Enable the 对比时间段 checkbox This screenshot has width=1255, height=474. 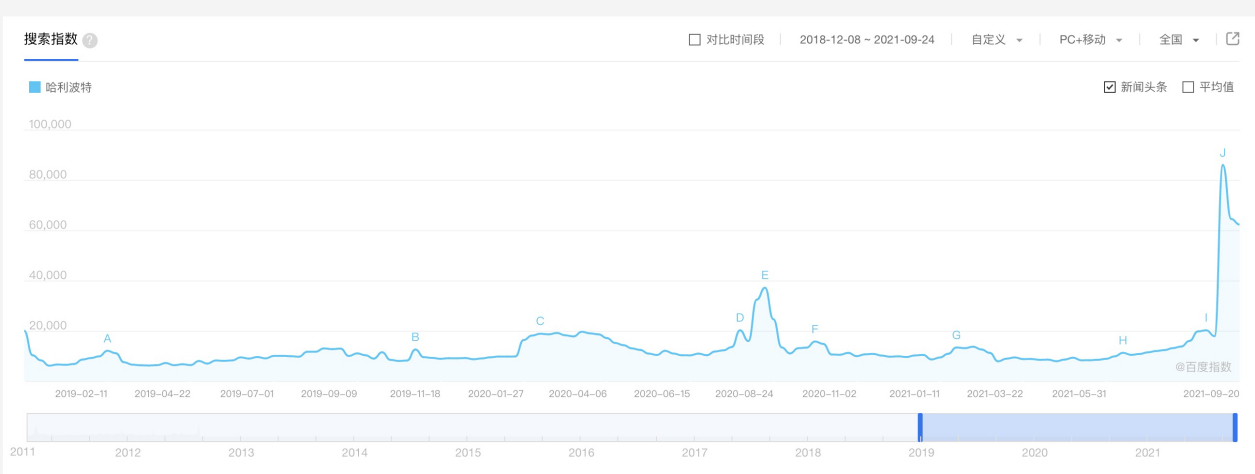[695, 40]
